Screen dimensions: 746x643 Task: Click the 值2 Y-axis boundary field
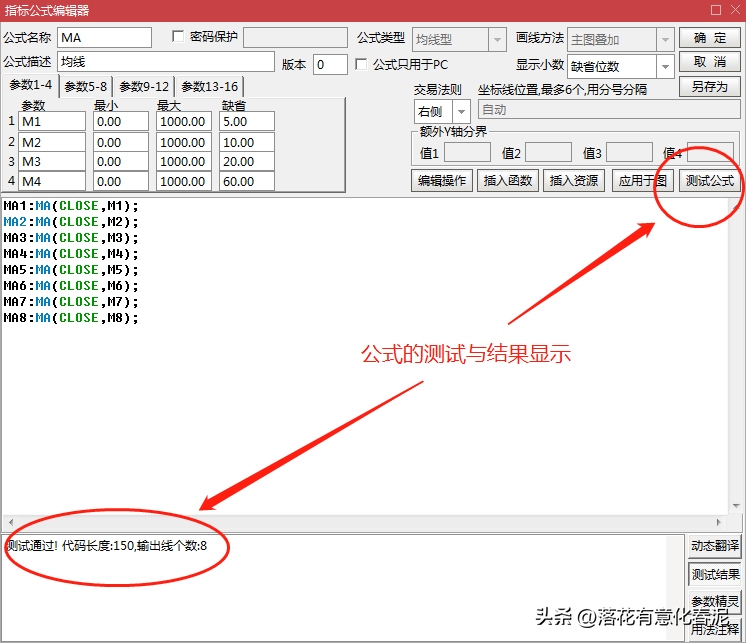[548, 153]
